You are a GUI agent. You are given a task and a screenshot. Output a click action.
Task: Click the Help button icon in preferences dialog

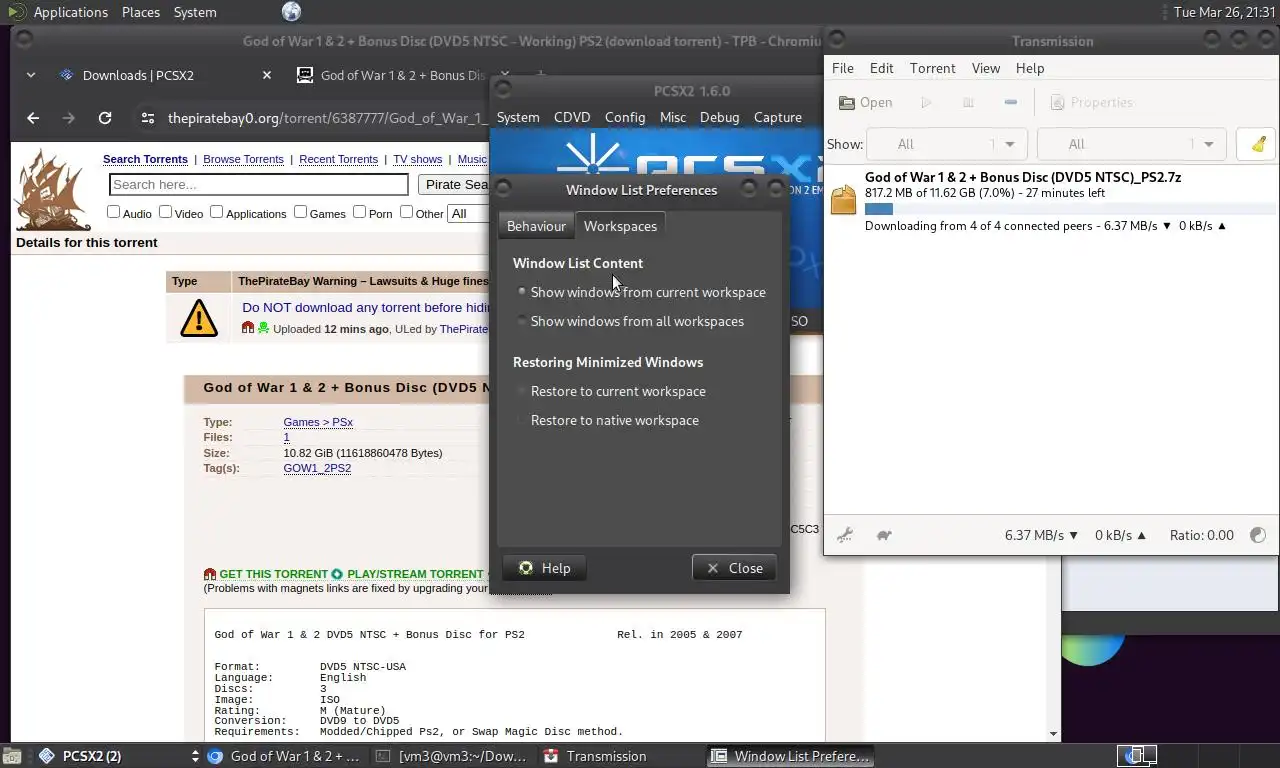(526, 568)
